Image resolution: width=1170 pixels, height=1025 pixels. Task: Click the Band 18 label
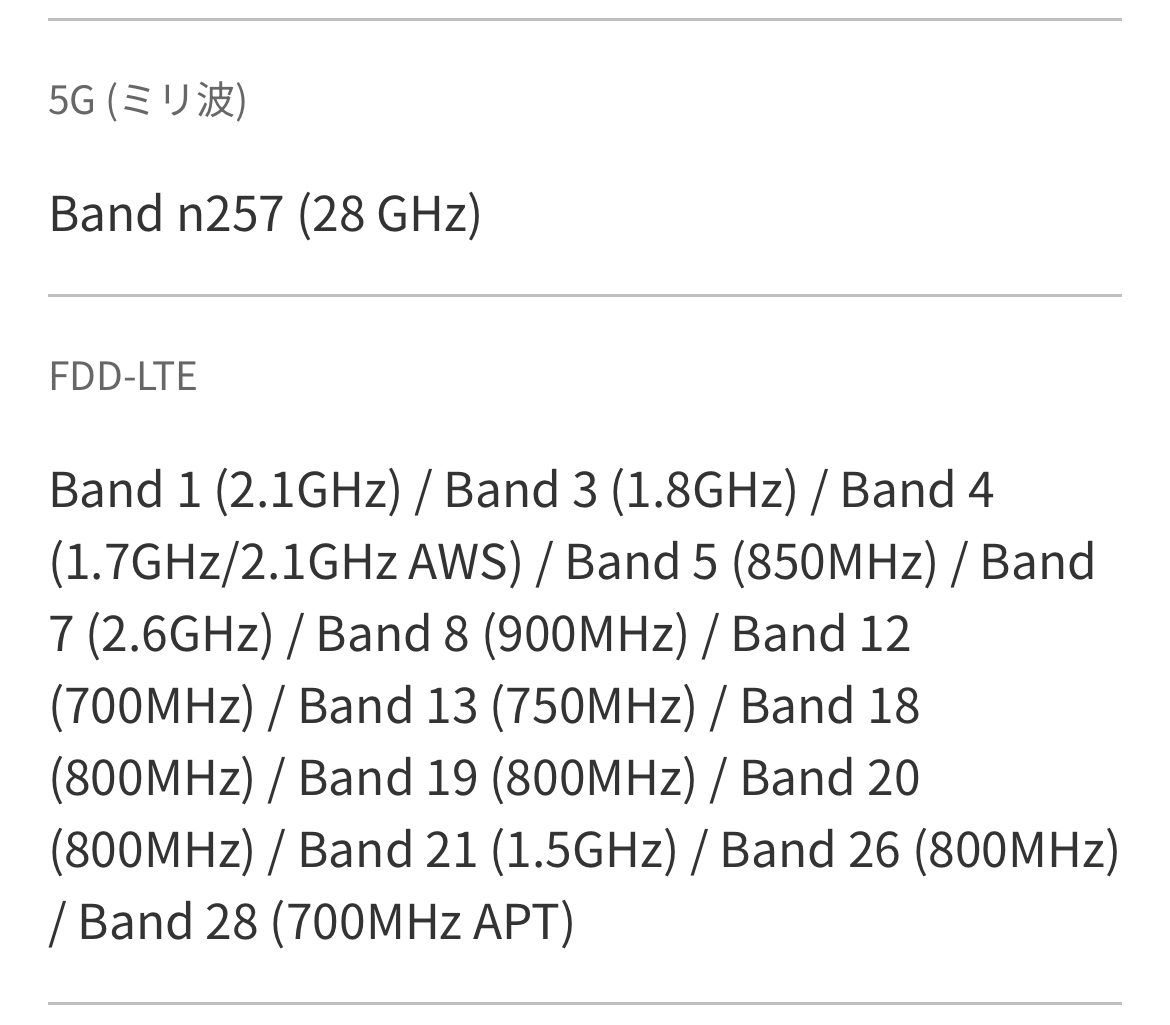point(829,706)
